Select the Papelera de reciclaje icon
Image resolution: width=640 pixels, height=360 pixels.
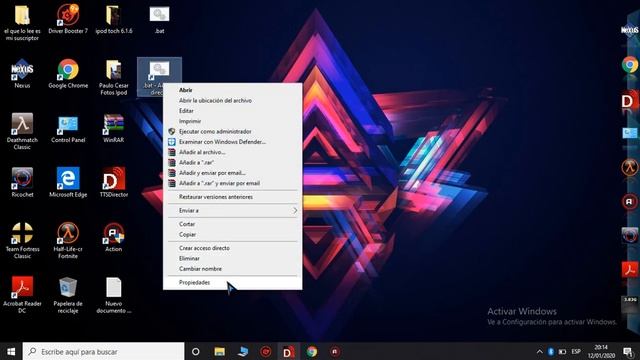(68, 295)
